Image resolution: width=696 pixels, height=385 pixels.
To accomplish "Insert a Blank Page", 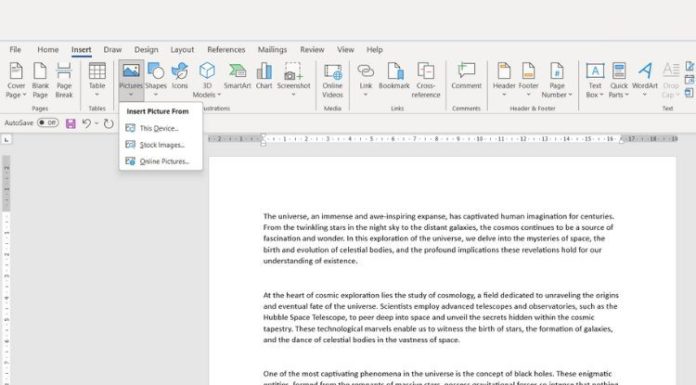I will click(40, 81).
